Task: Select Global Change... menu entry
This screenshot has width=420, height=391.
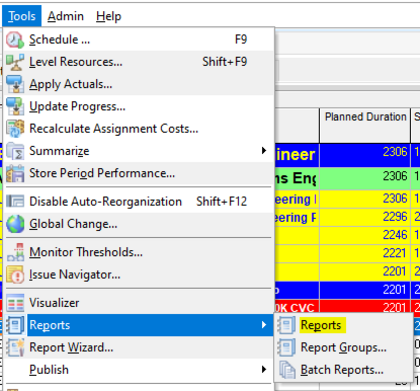Action: tap(138, 224)
